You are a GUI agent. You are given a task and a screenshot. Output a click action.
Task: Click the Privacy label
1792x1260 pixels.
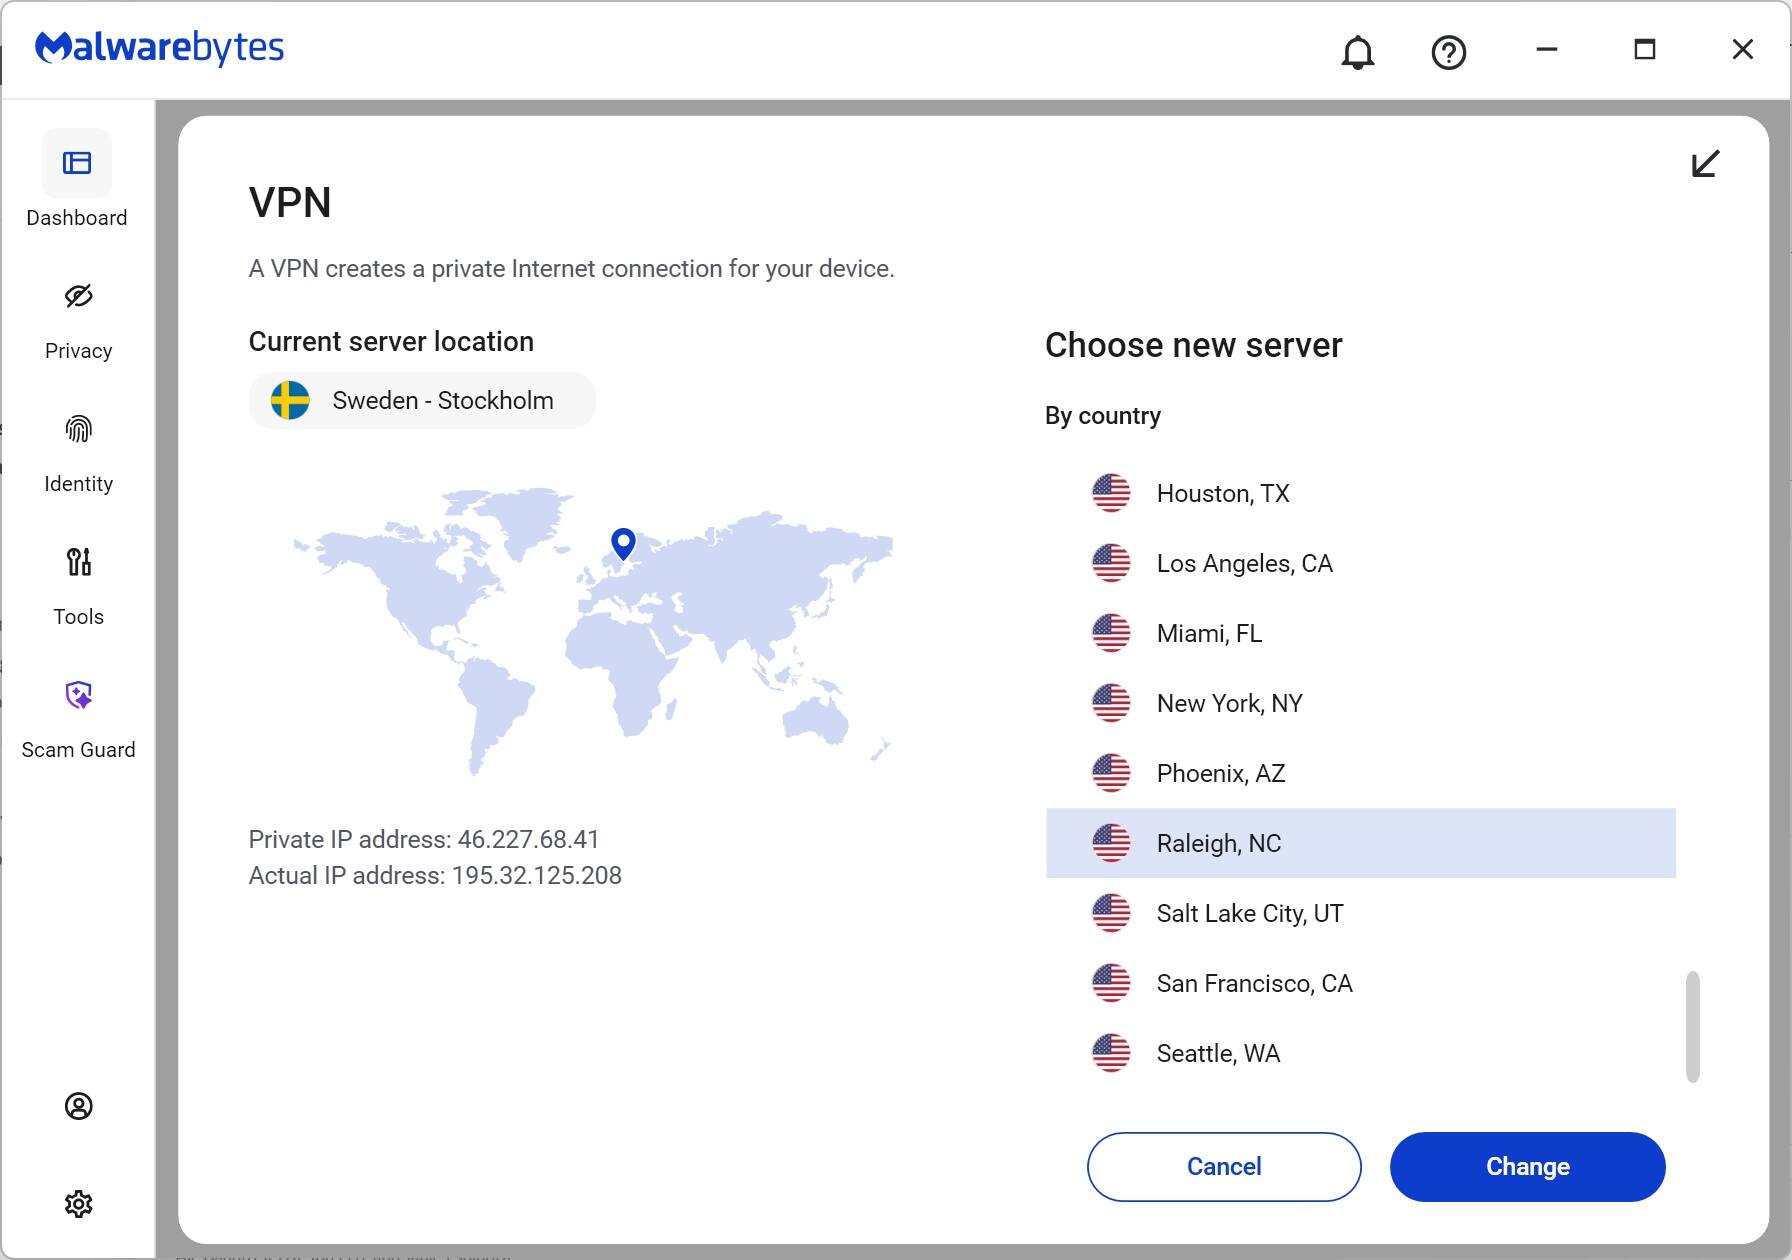pos(78,351)
